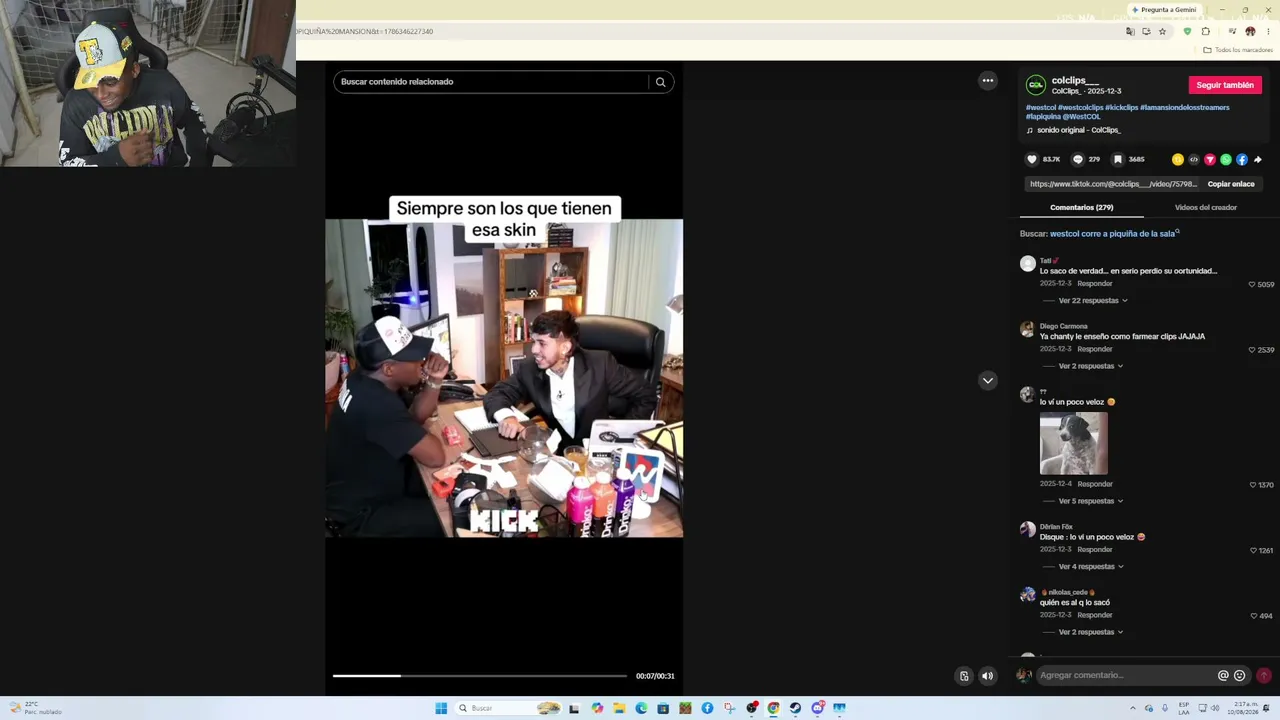The height and width of the screenshot is (720, 1280).
Task: Show hidden icons in the system tray
Action: [1133, 708]
